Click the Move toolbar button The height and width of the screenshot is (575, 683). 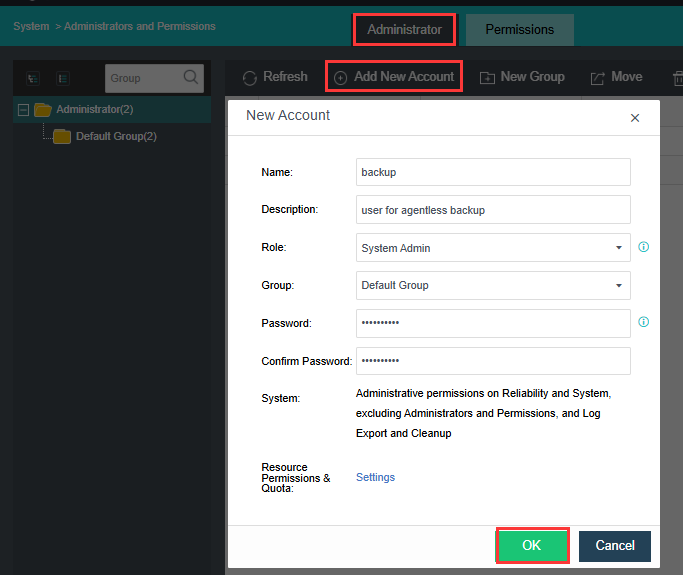616,77
